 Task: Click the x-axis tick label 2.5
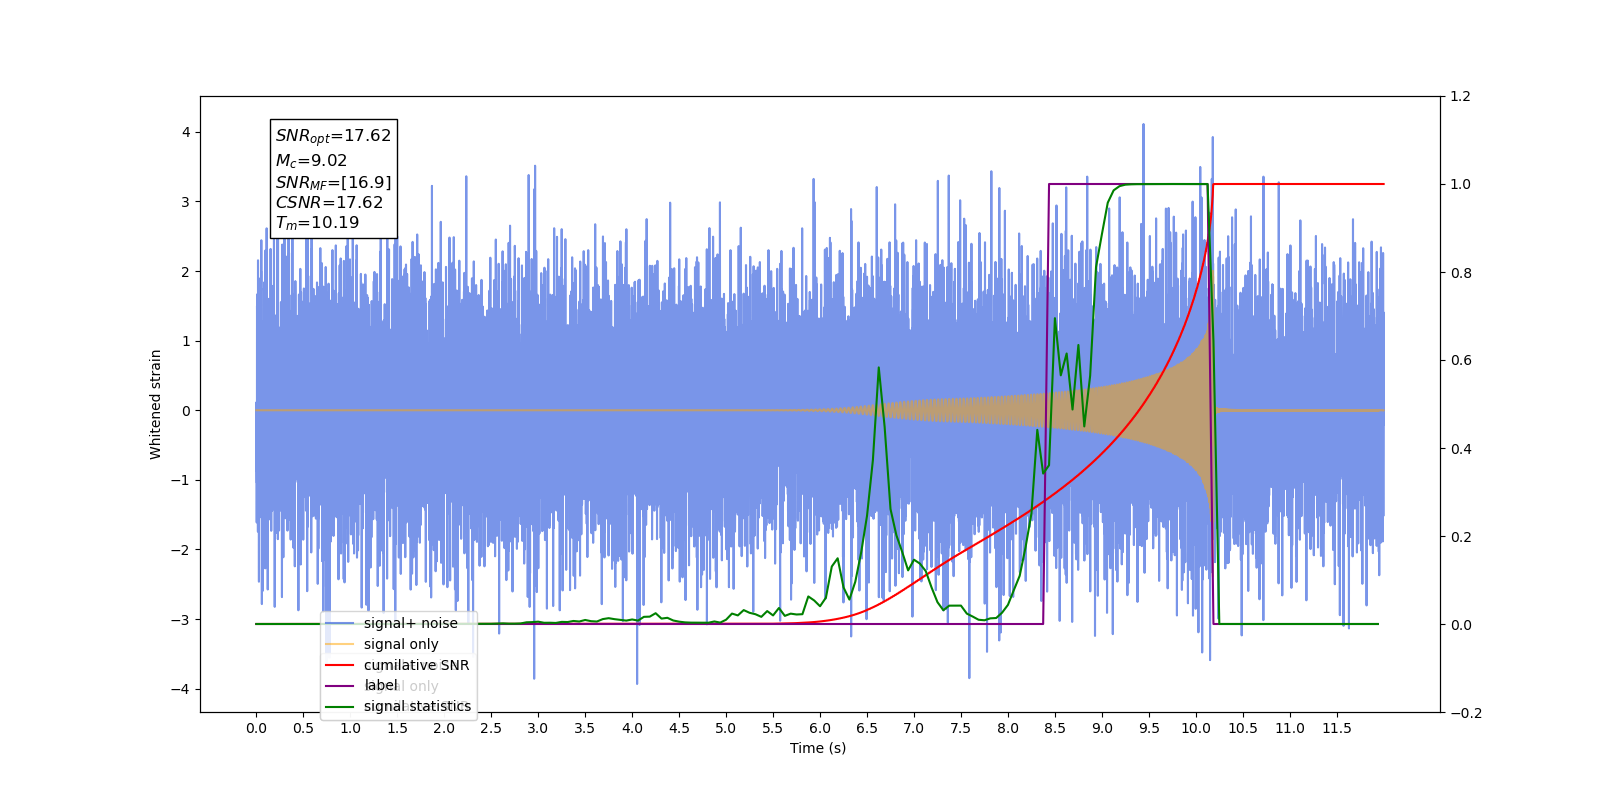coord(491,728)
